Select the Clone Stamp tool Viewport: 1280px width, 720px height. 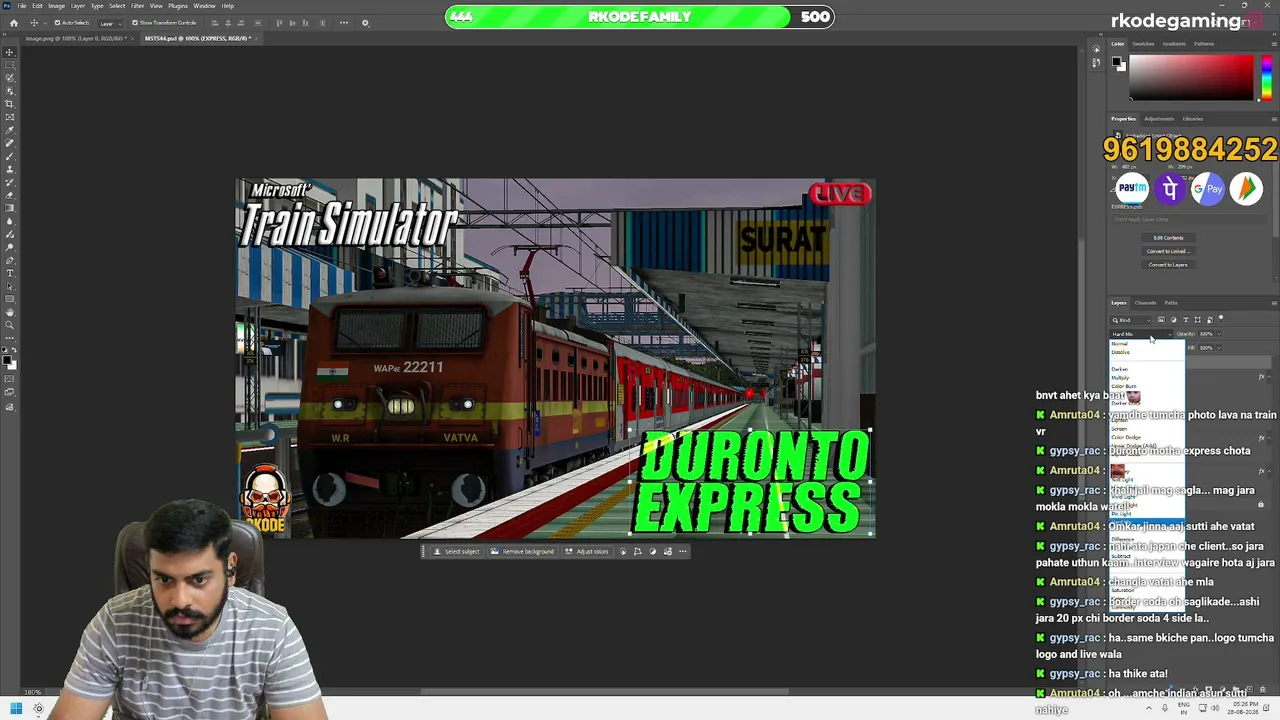click(10, 169)
